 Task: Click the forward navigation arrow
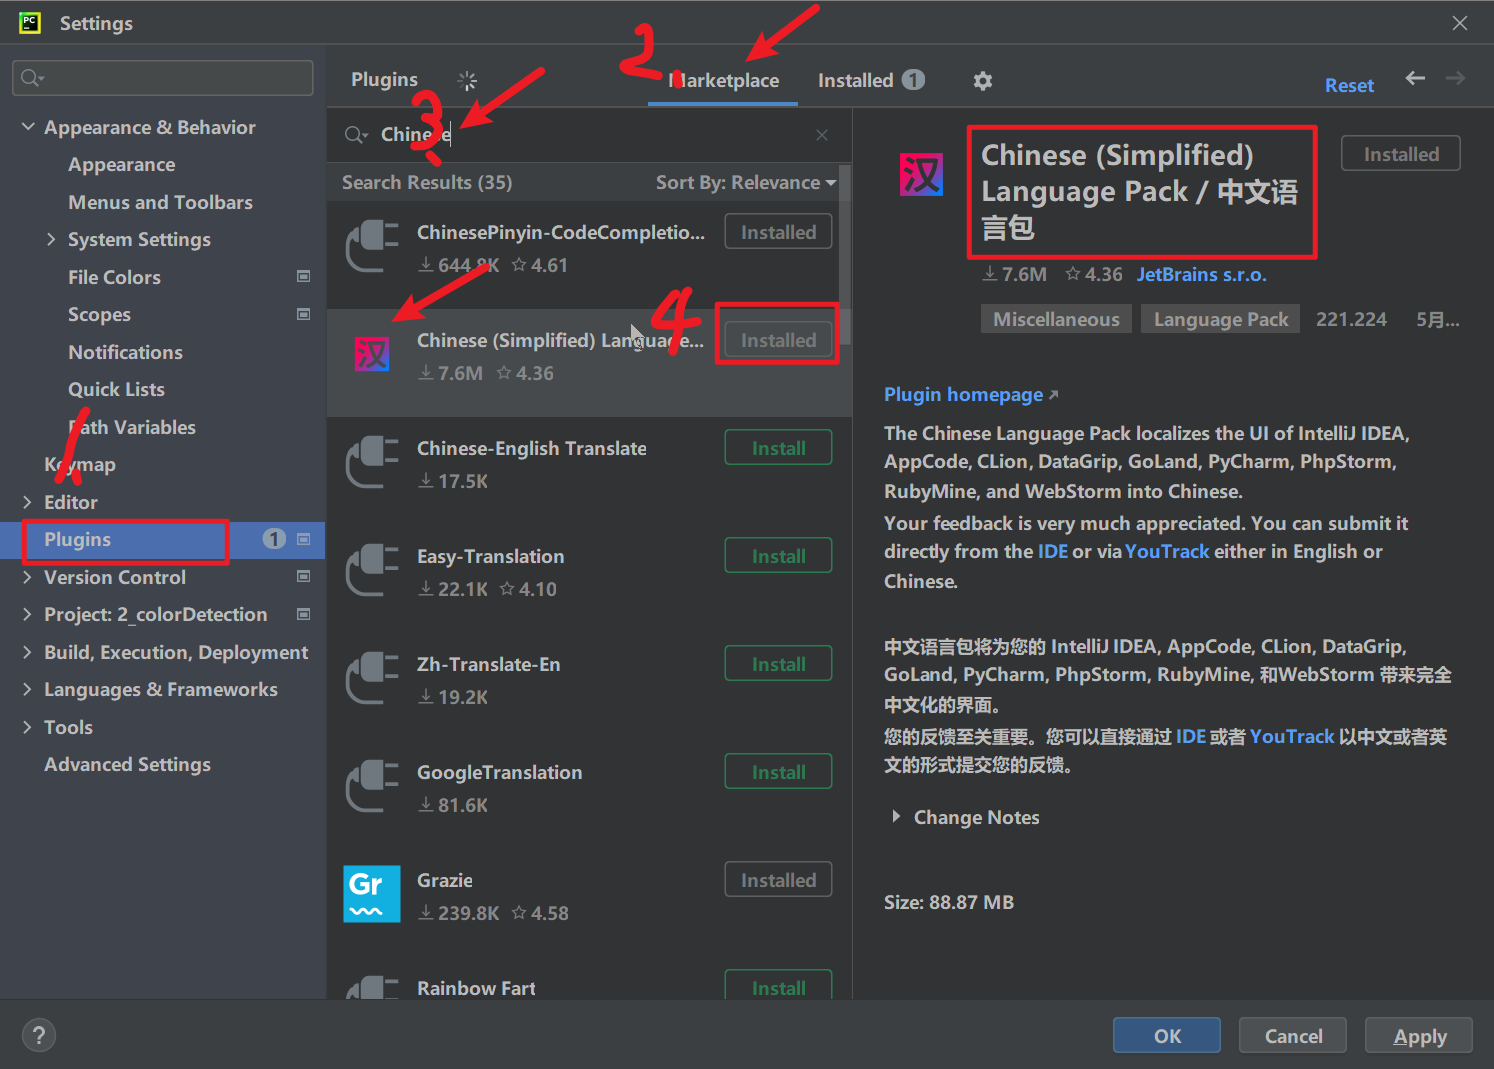[x=1456, y=78]
